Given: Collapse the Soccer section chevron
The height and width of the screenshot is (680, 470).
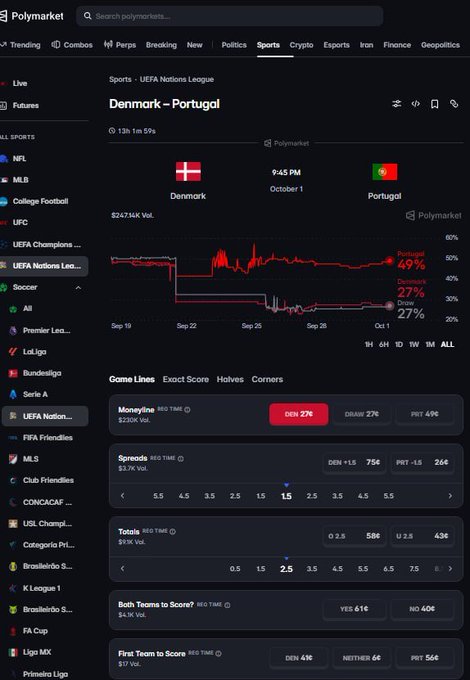Looking at the screenshot, I should tap(78, 288).
